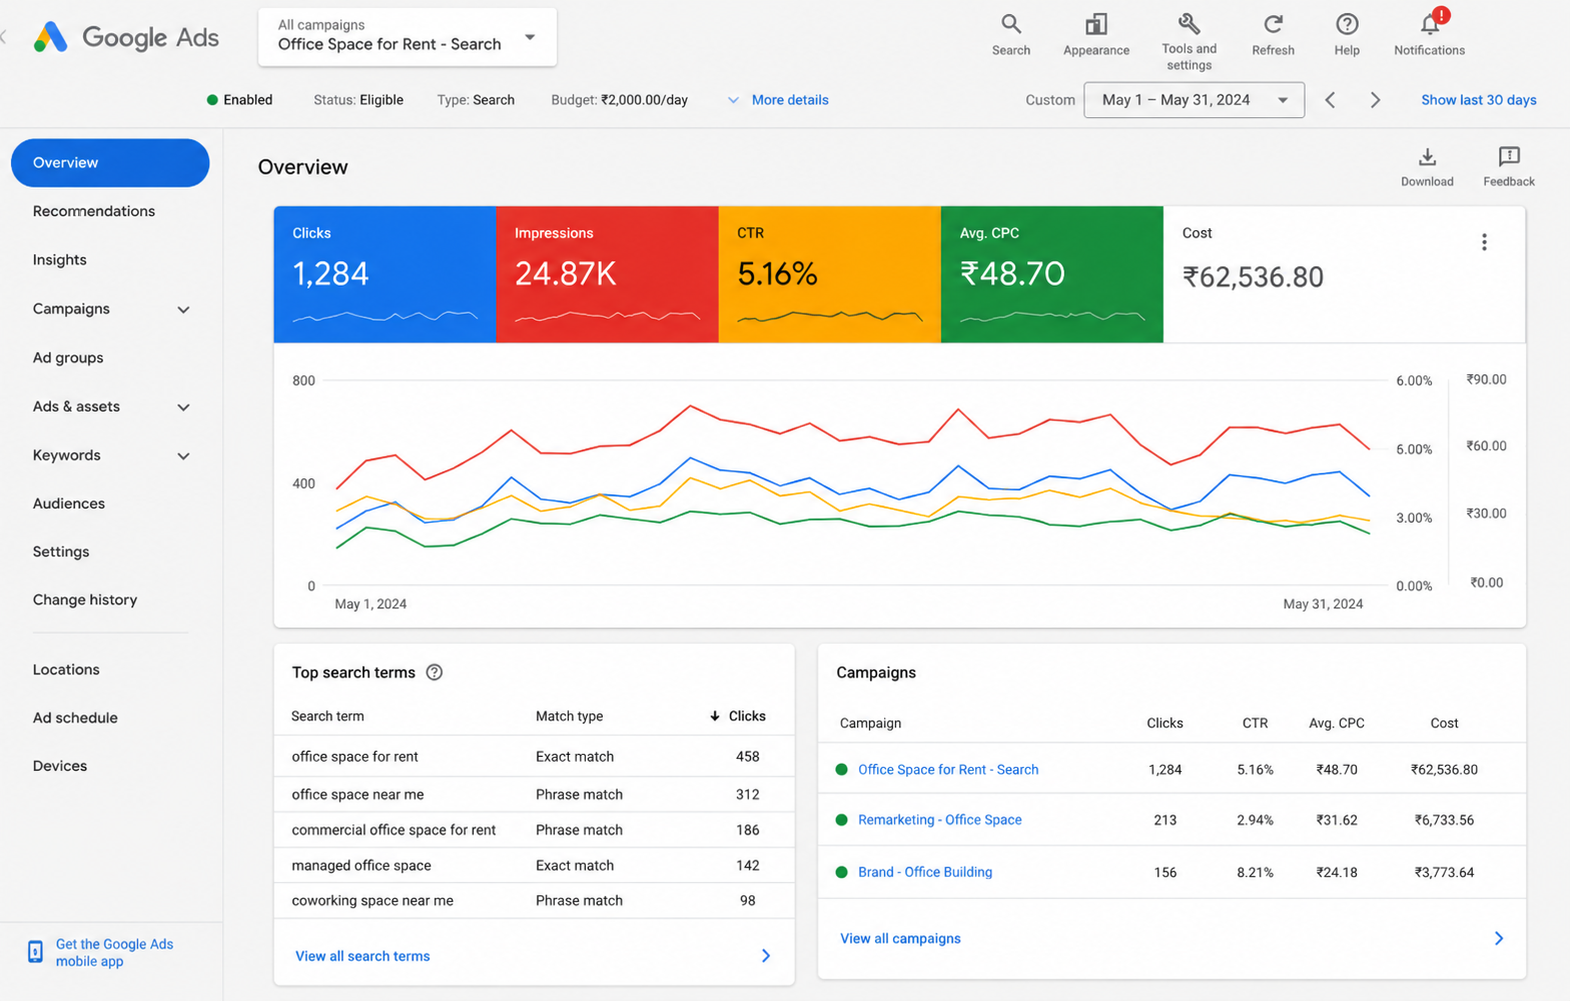Image resolution: width=1570 pixels, height=1001 pixels.
Task: Select the Overview sidebar item
Action: 110,163
